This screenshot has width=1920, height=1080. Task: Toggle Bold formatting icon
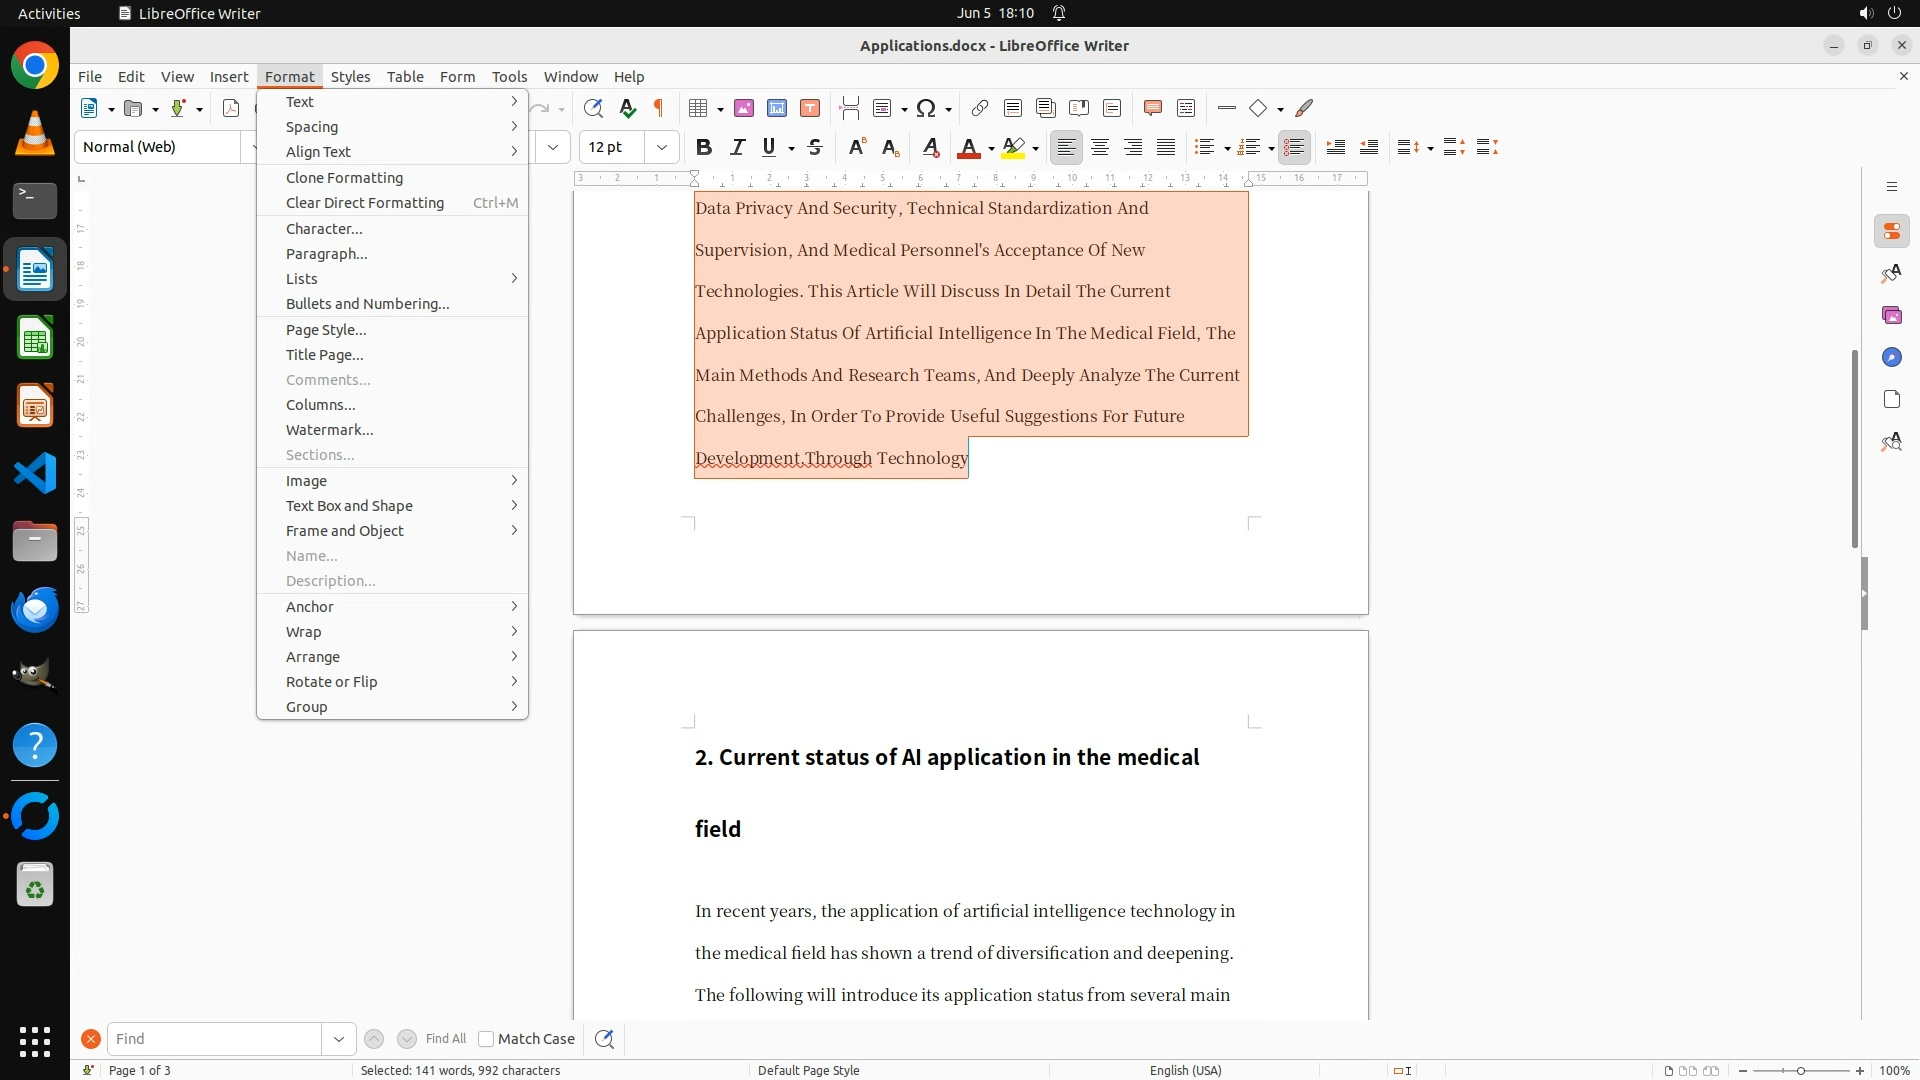pos(704,147)
